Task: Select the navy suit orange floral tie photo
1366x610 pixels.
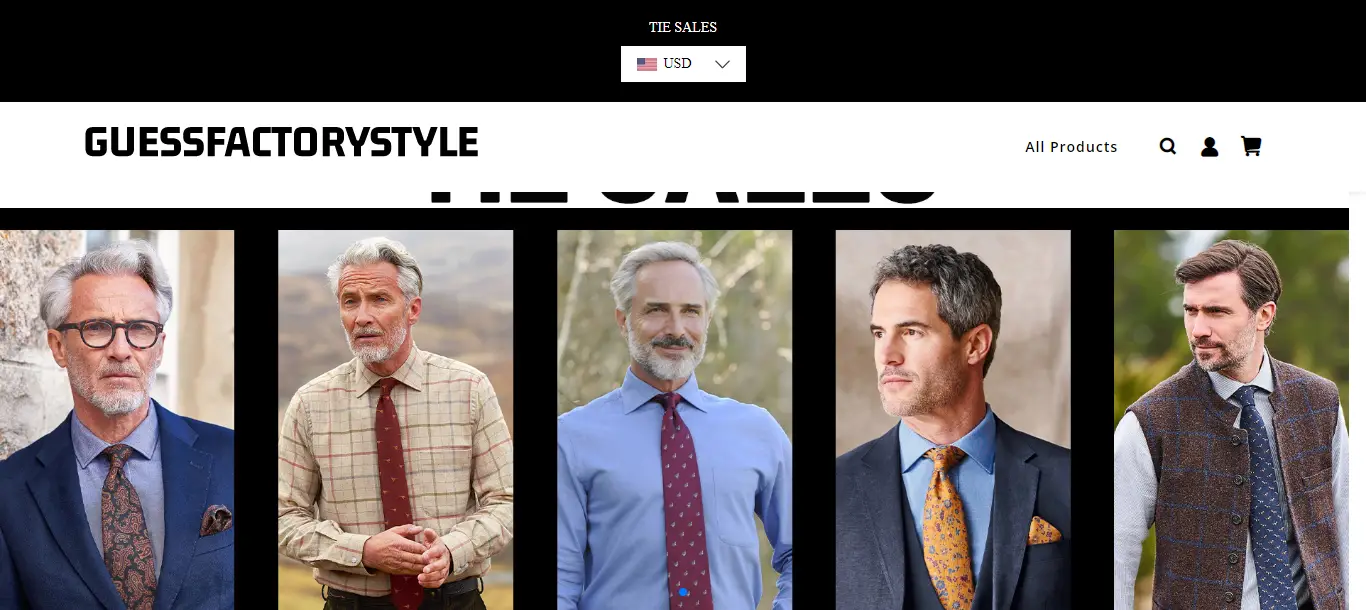Action: pos(953,420)
